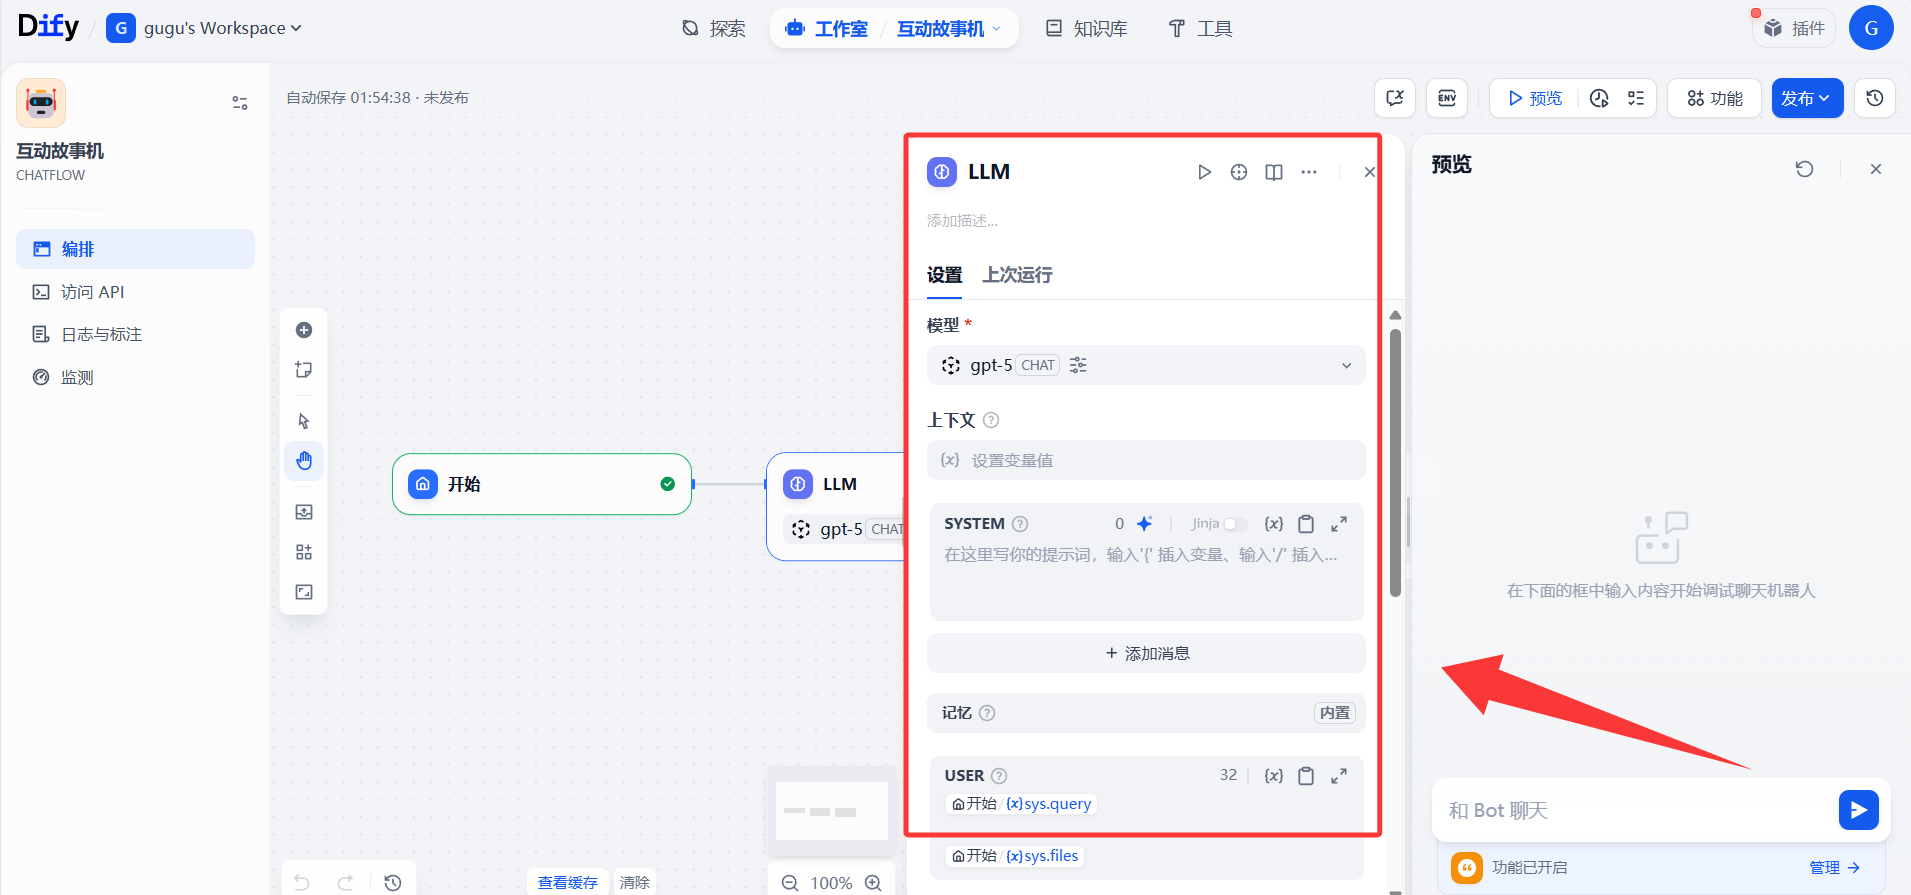Expand the 发布 publish dropdown
Image resolution: width=1911 pixels, height=895 pixels.
(1807, 98)
